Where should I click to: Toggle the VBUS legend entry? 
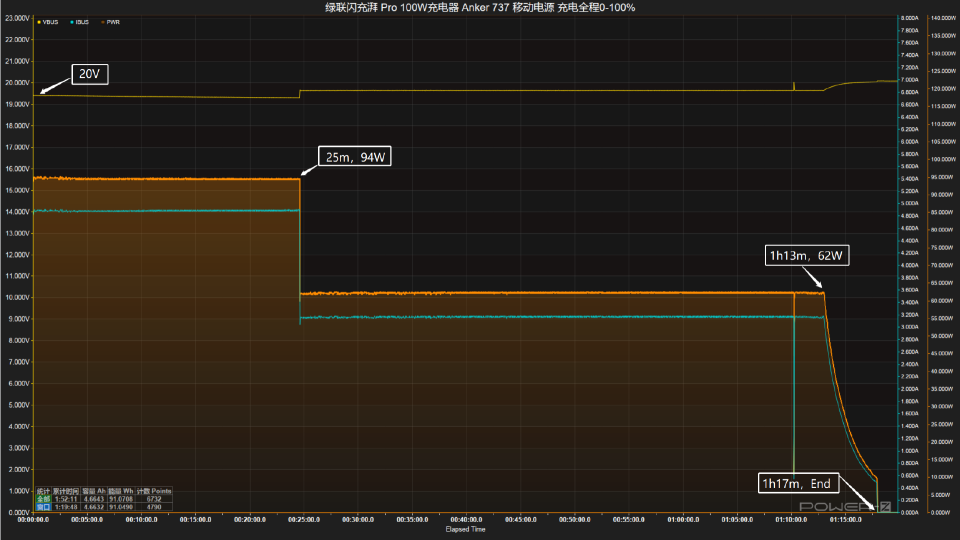[48, 22]
